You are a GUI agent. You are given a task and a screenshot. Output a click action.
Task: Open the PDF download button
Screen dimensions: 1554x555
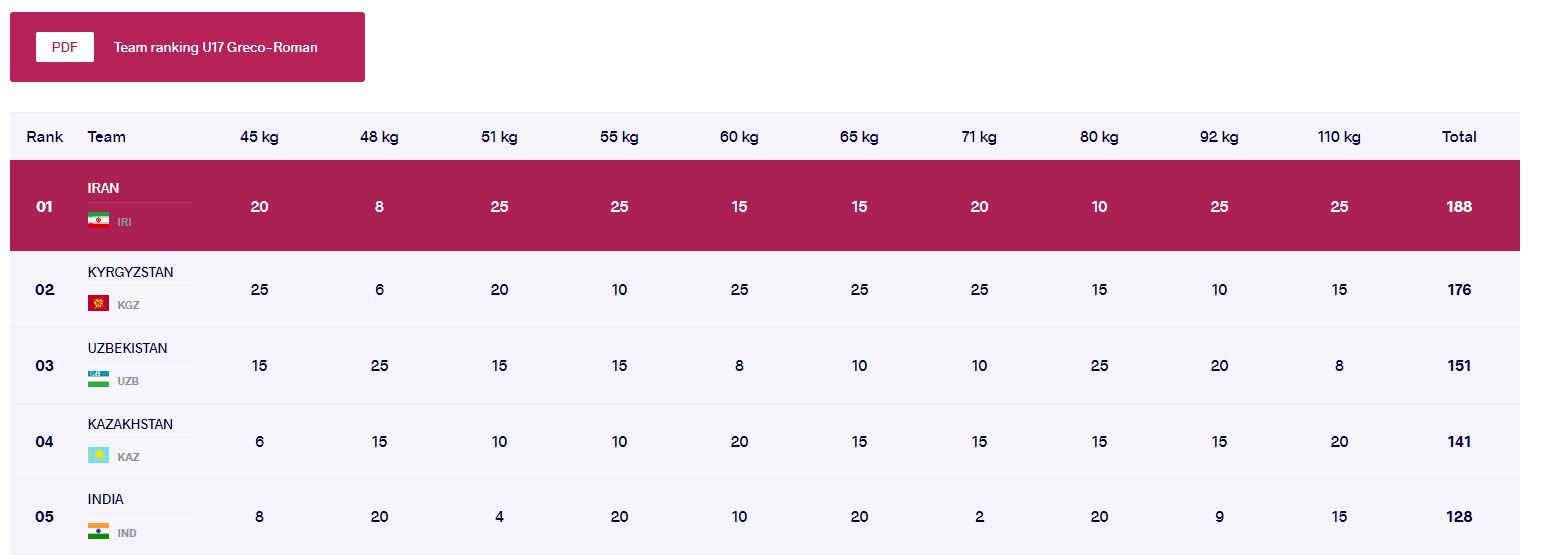tap(65, 47)
